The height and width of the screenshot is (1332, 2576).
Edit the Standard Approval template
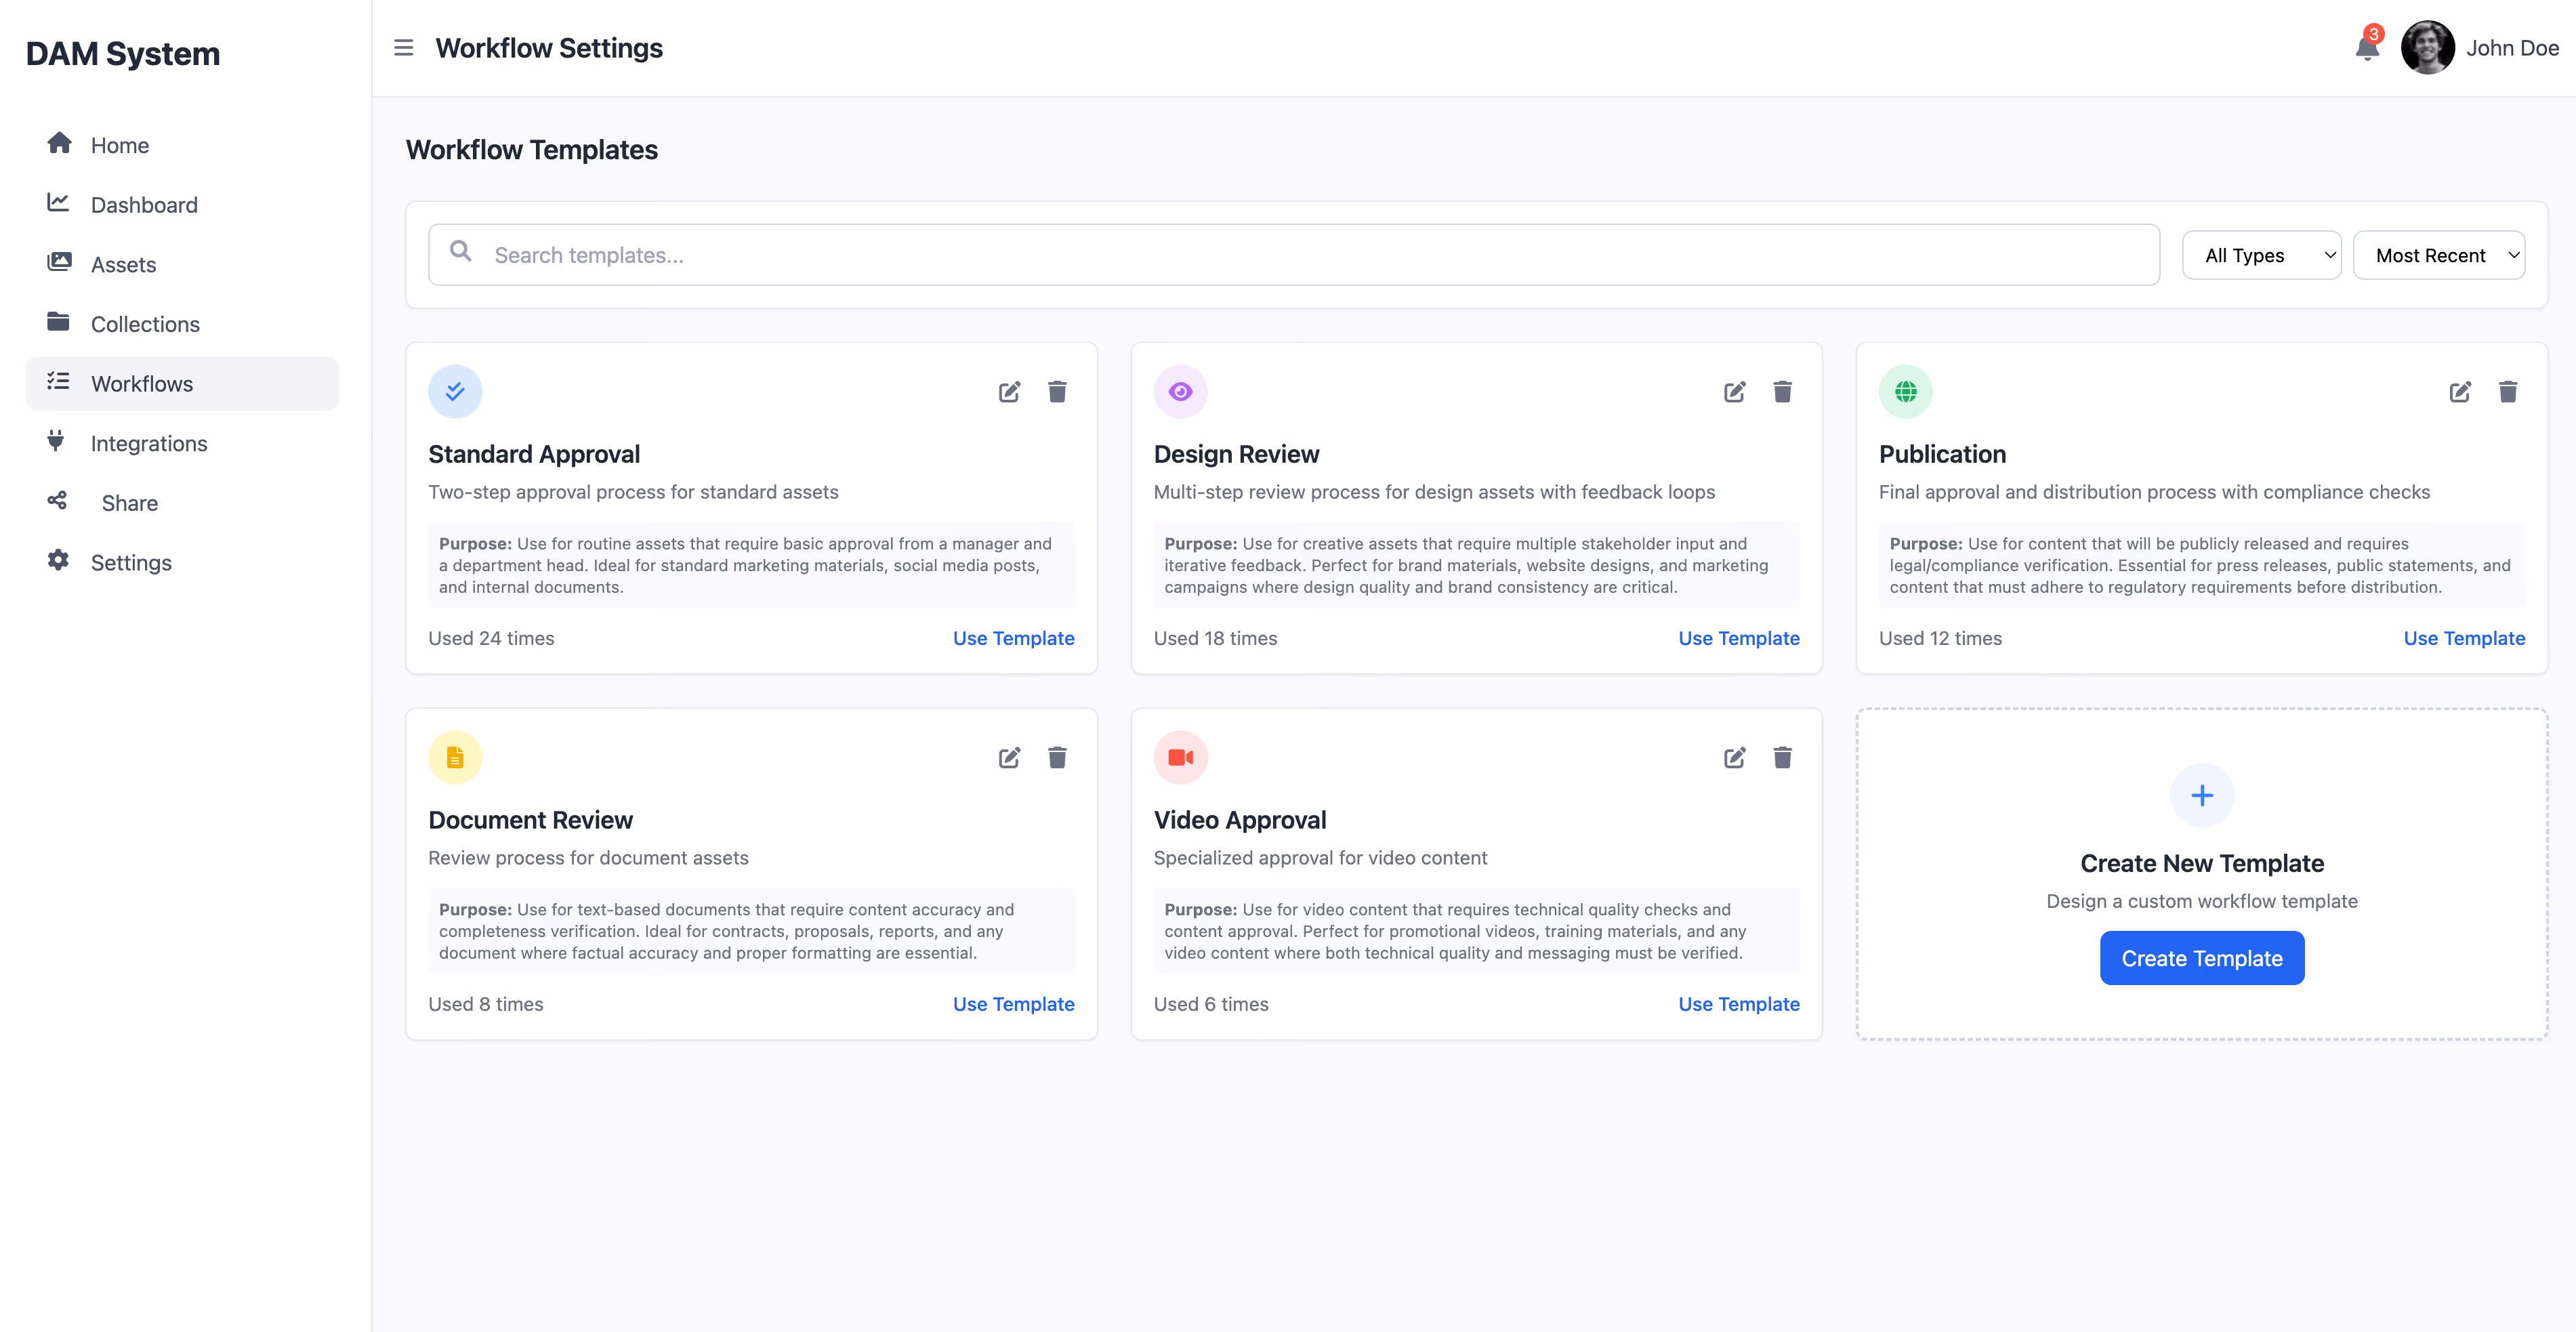[x=1009, y=392]
